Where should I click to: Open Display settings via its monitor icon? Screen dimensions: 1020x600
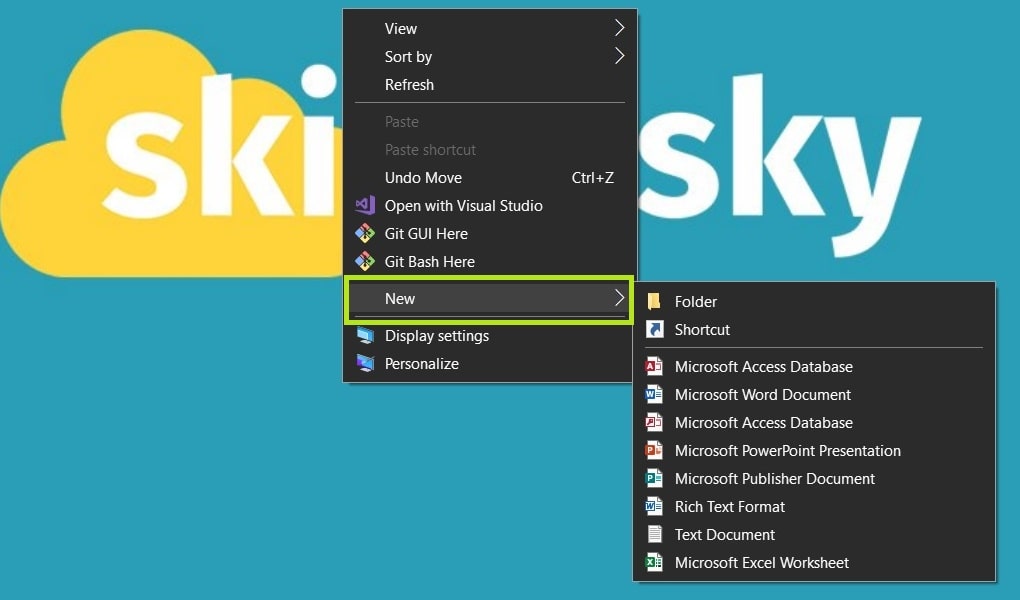[x=365, y=336]
